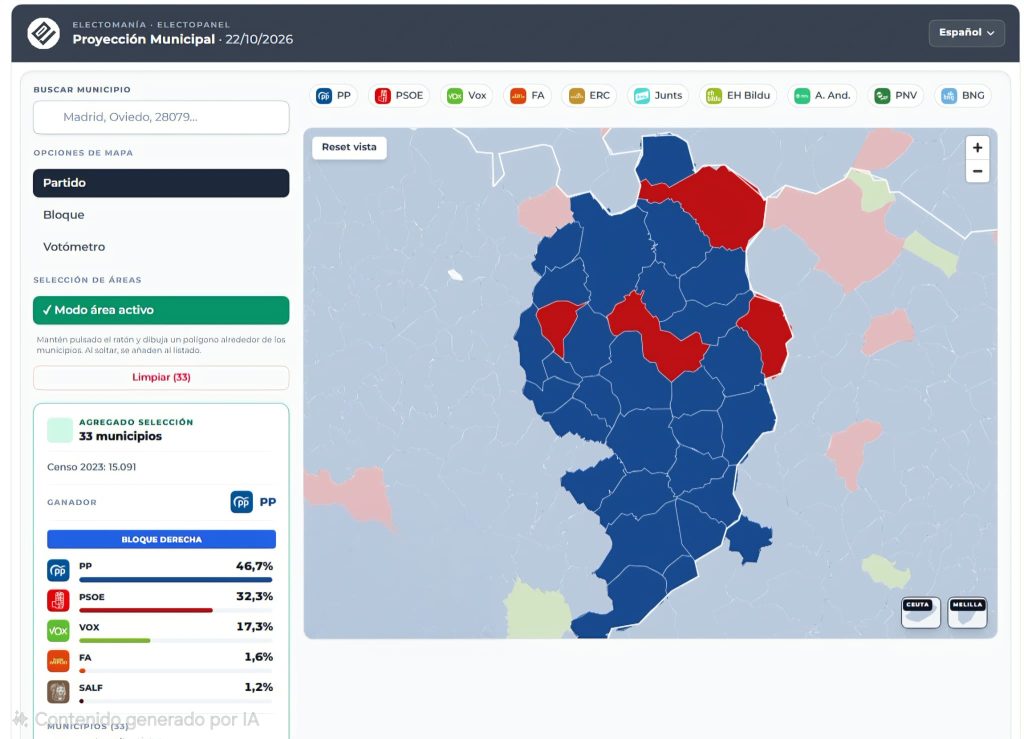Click the 33 municipios heading
Viewport: 1024px width, 739px height.
[120, 436]
